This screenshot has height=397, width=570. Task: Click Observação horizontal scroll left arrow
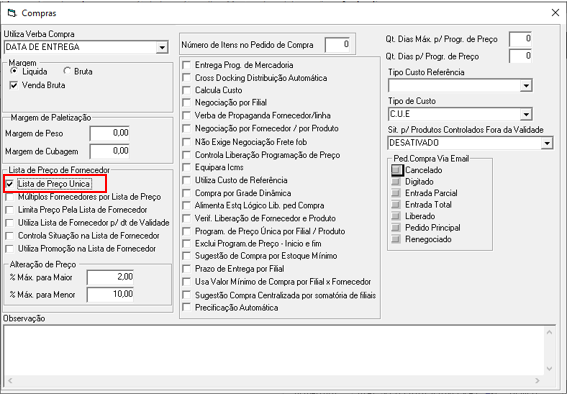[10, 381]
